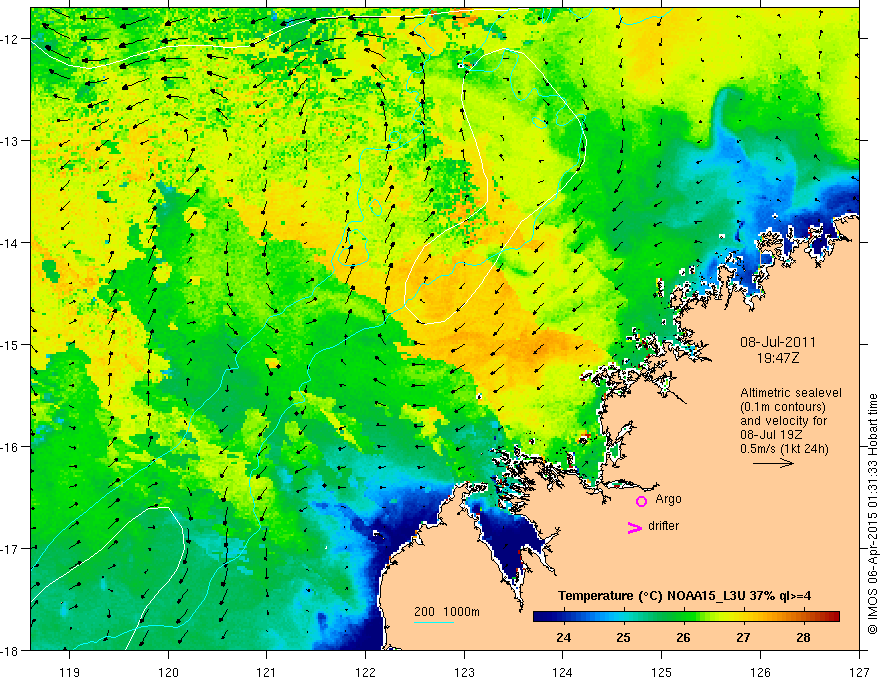Click the '200 1000m' depth label
The width and height of the screenshot is (880, 680).
(447, 612)
